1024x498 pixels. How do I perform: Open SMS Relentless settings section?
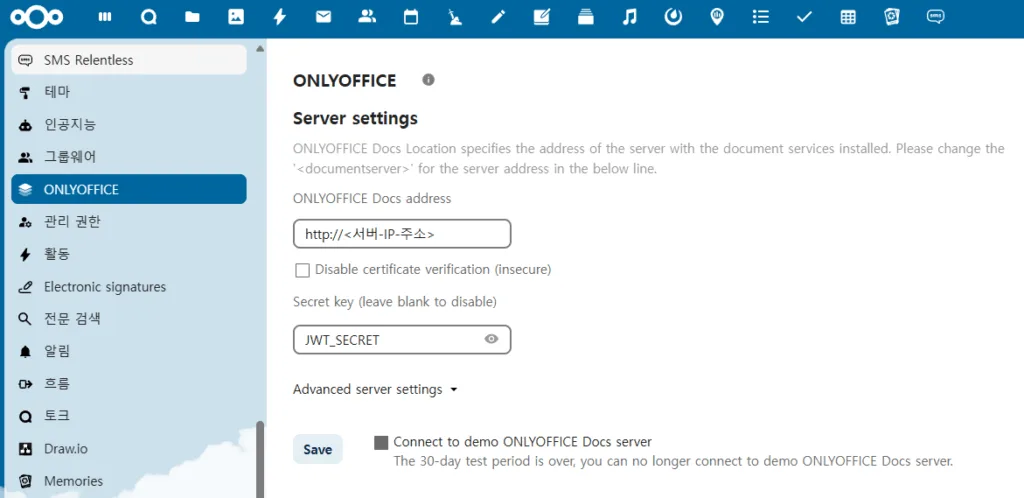tap(129, 60)
